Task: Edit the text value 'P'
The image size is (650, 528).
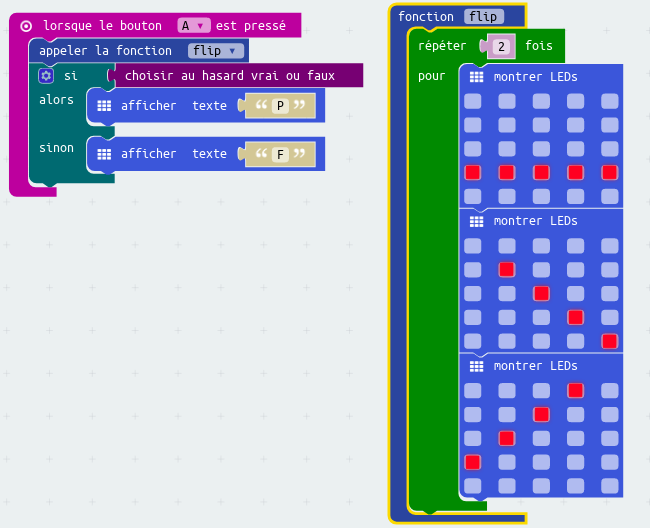Action: (x=280, y=106)
